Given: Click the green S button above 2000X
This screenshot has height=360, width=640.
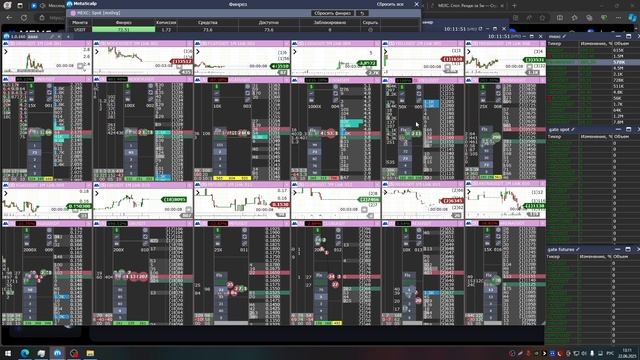Looking at the screenshot, I should (x=27, y=231).
